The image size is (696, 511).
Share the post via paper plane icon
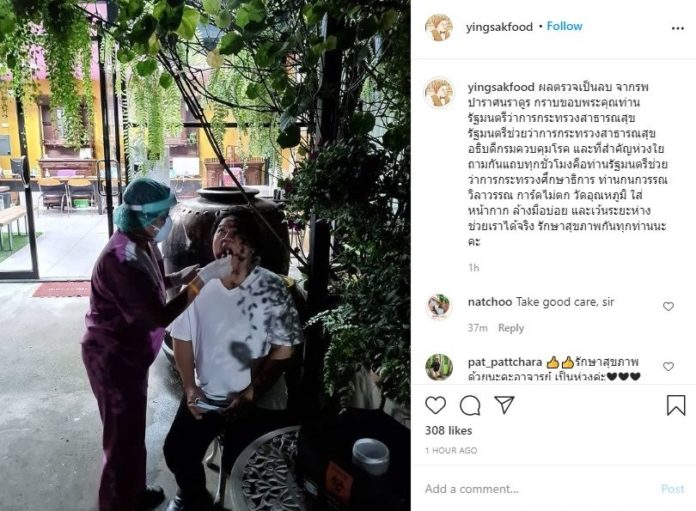coord(504,404)
